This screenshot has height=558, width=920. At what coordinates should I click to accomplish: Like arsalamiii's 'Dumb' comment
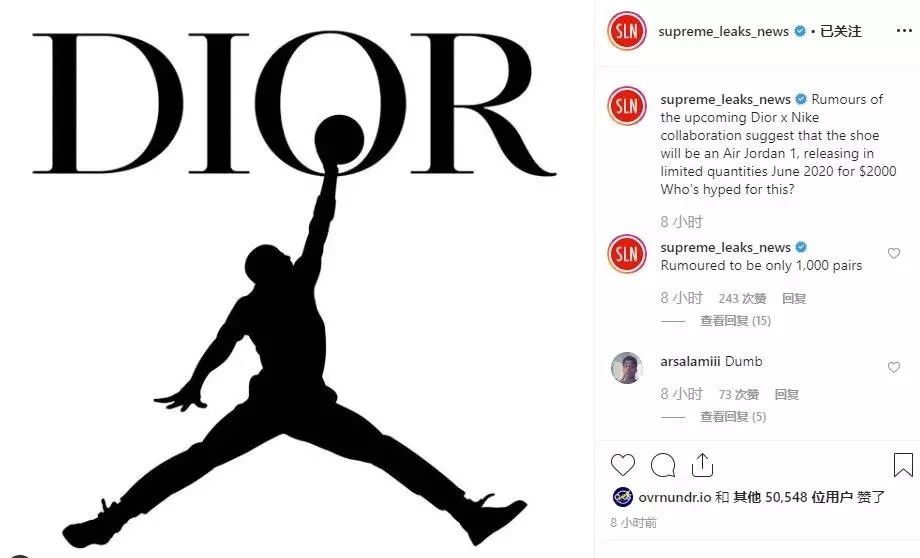click(894, 367)
